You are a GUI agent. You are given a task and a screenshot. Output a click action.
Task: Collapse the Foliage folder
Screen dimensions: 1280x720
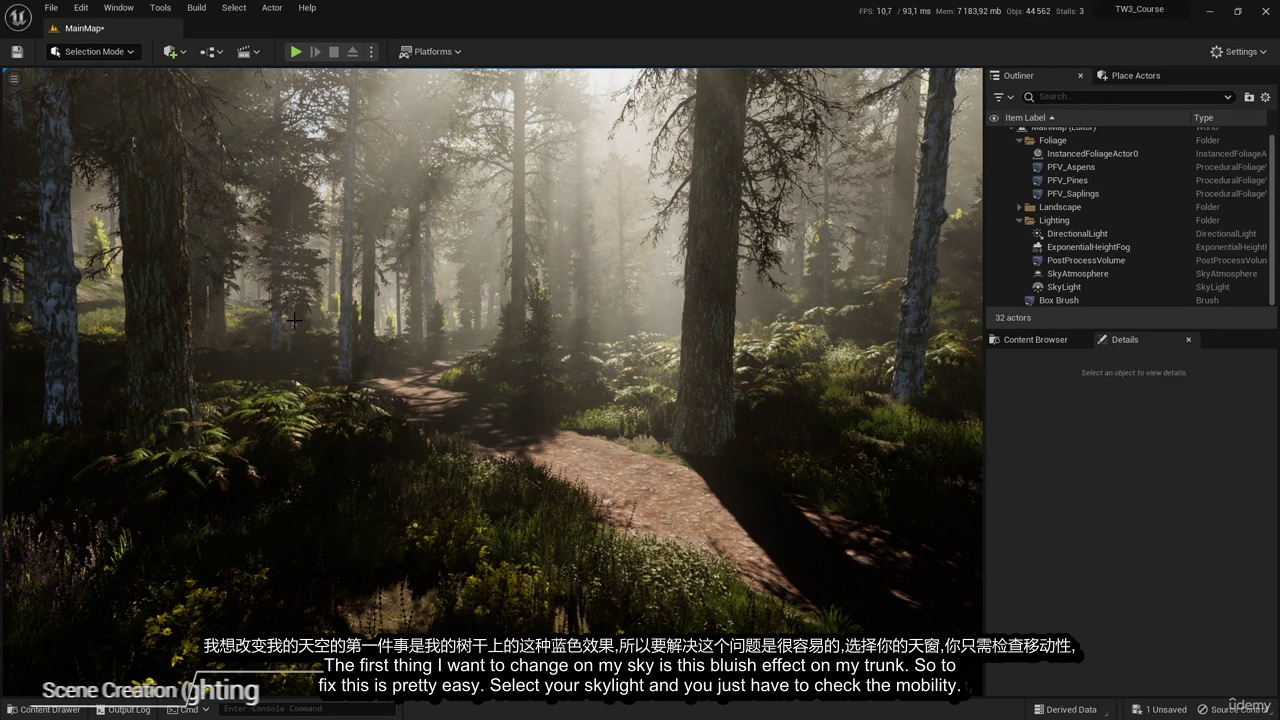click(1019, 141)
